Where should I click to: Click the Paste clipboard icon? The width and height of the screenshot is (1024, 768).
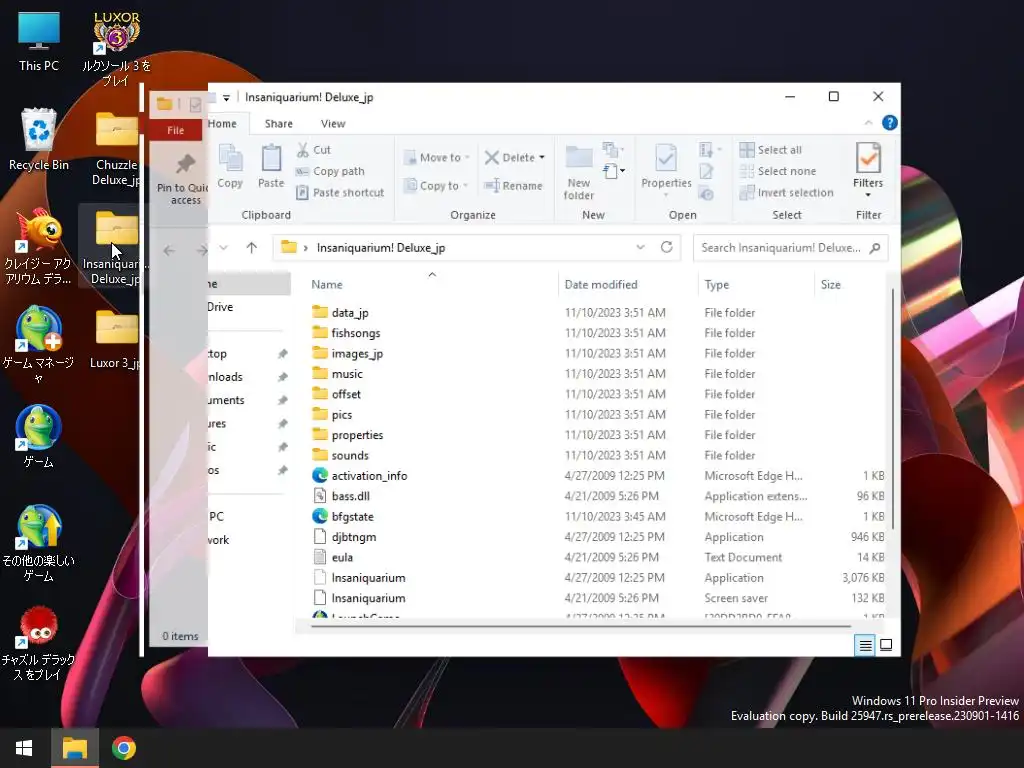271,167
